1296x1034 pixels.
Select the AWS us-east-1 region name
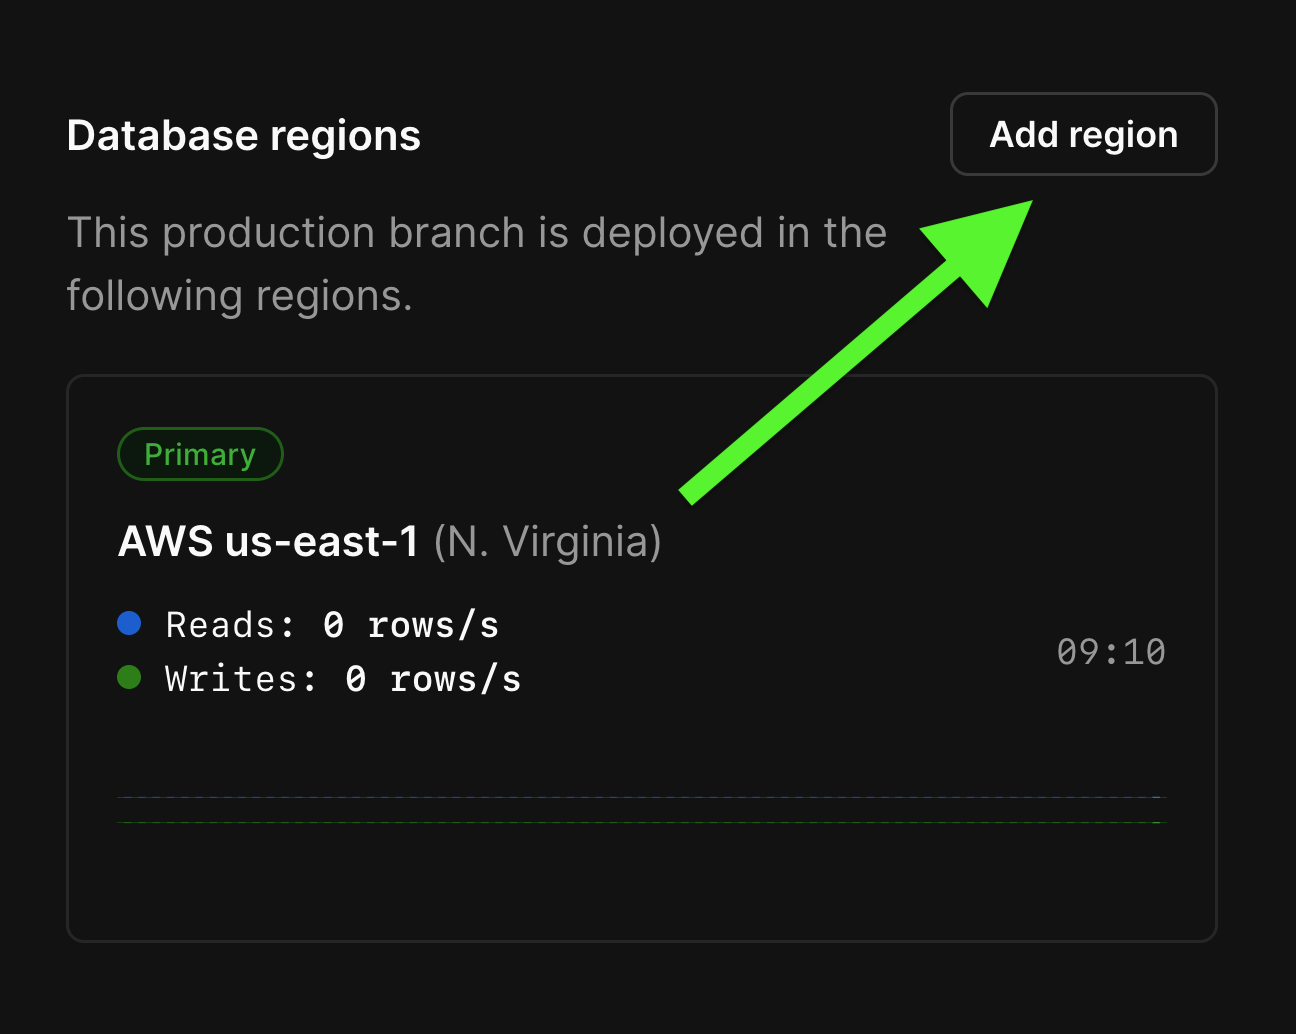268,541
